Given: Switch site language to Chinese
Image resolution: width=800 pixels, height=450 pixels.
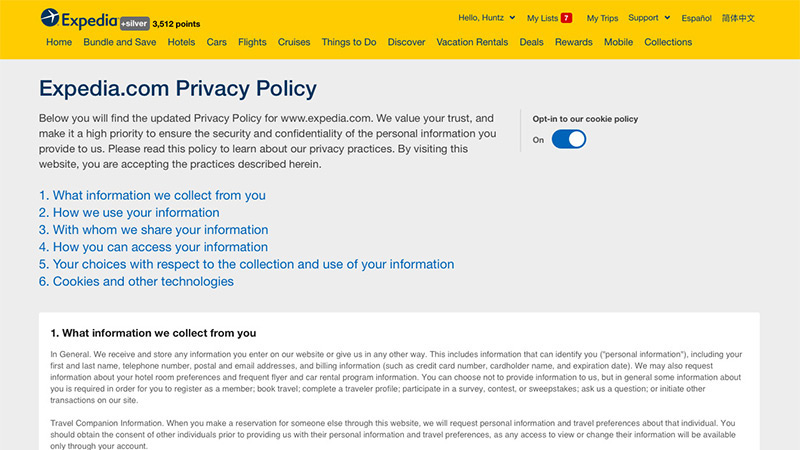Looking at the screenshot, I should point(738,18).
